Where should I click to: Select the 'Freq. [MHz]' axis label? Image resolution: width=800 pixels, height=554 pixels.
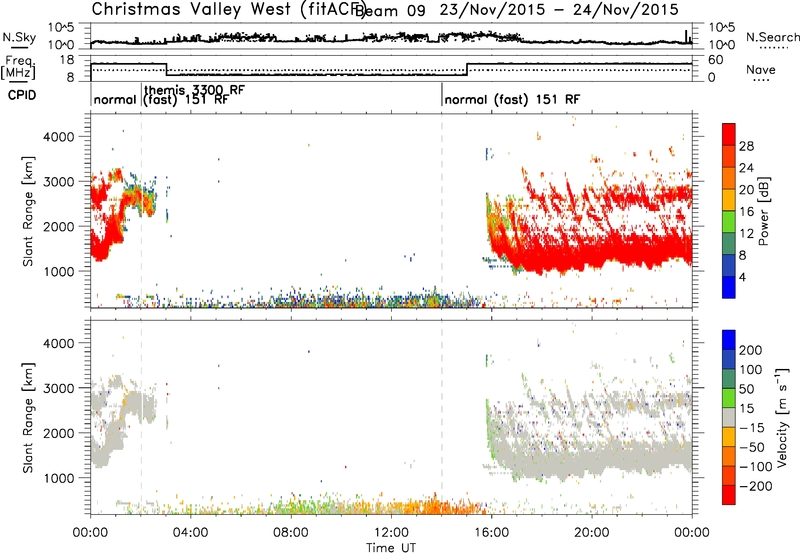tap(18, 67)
